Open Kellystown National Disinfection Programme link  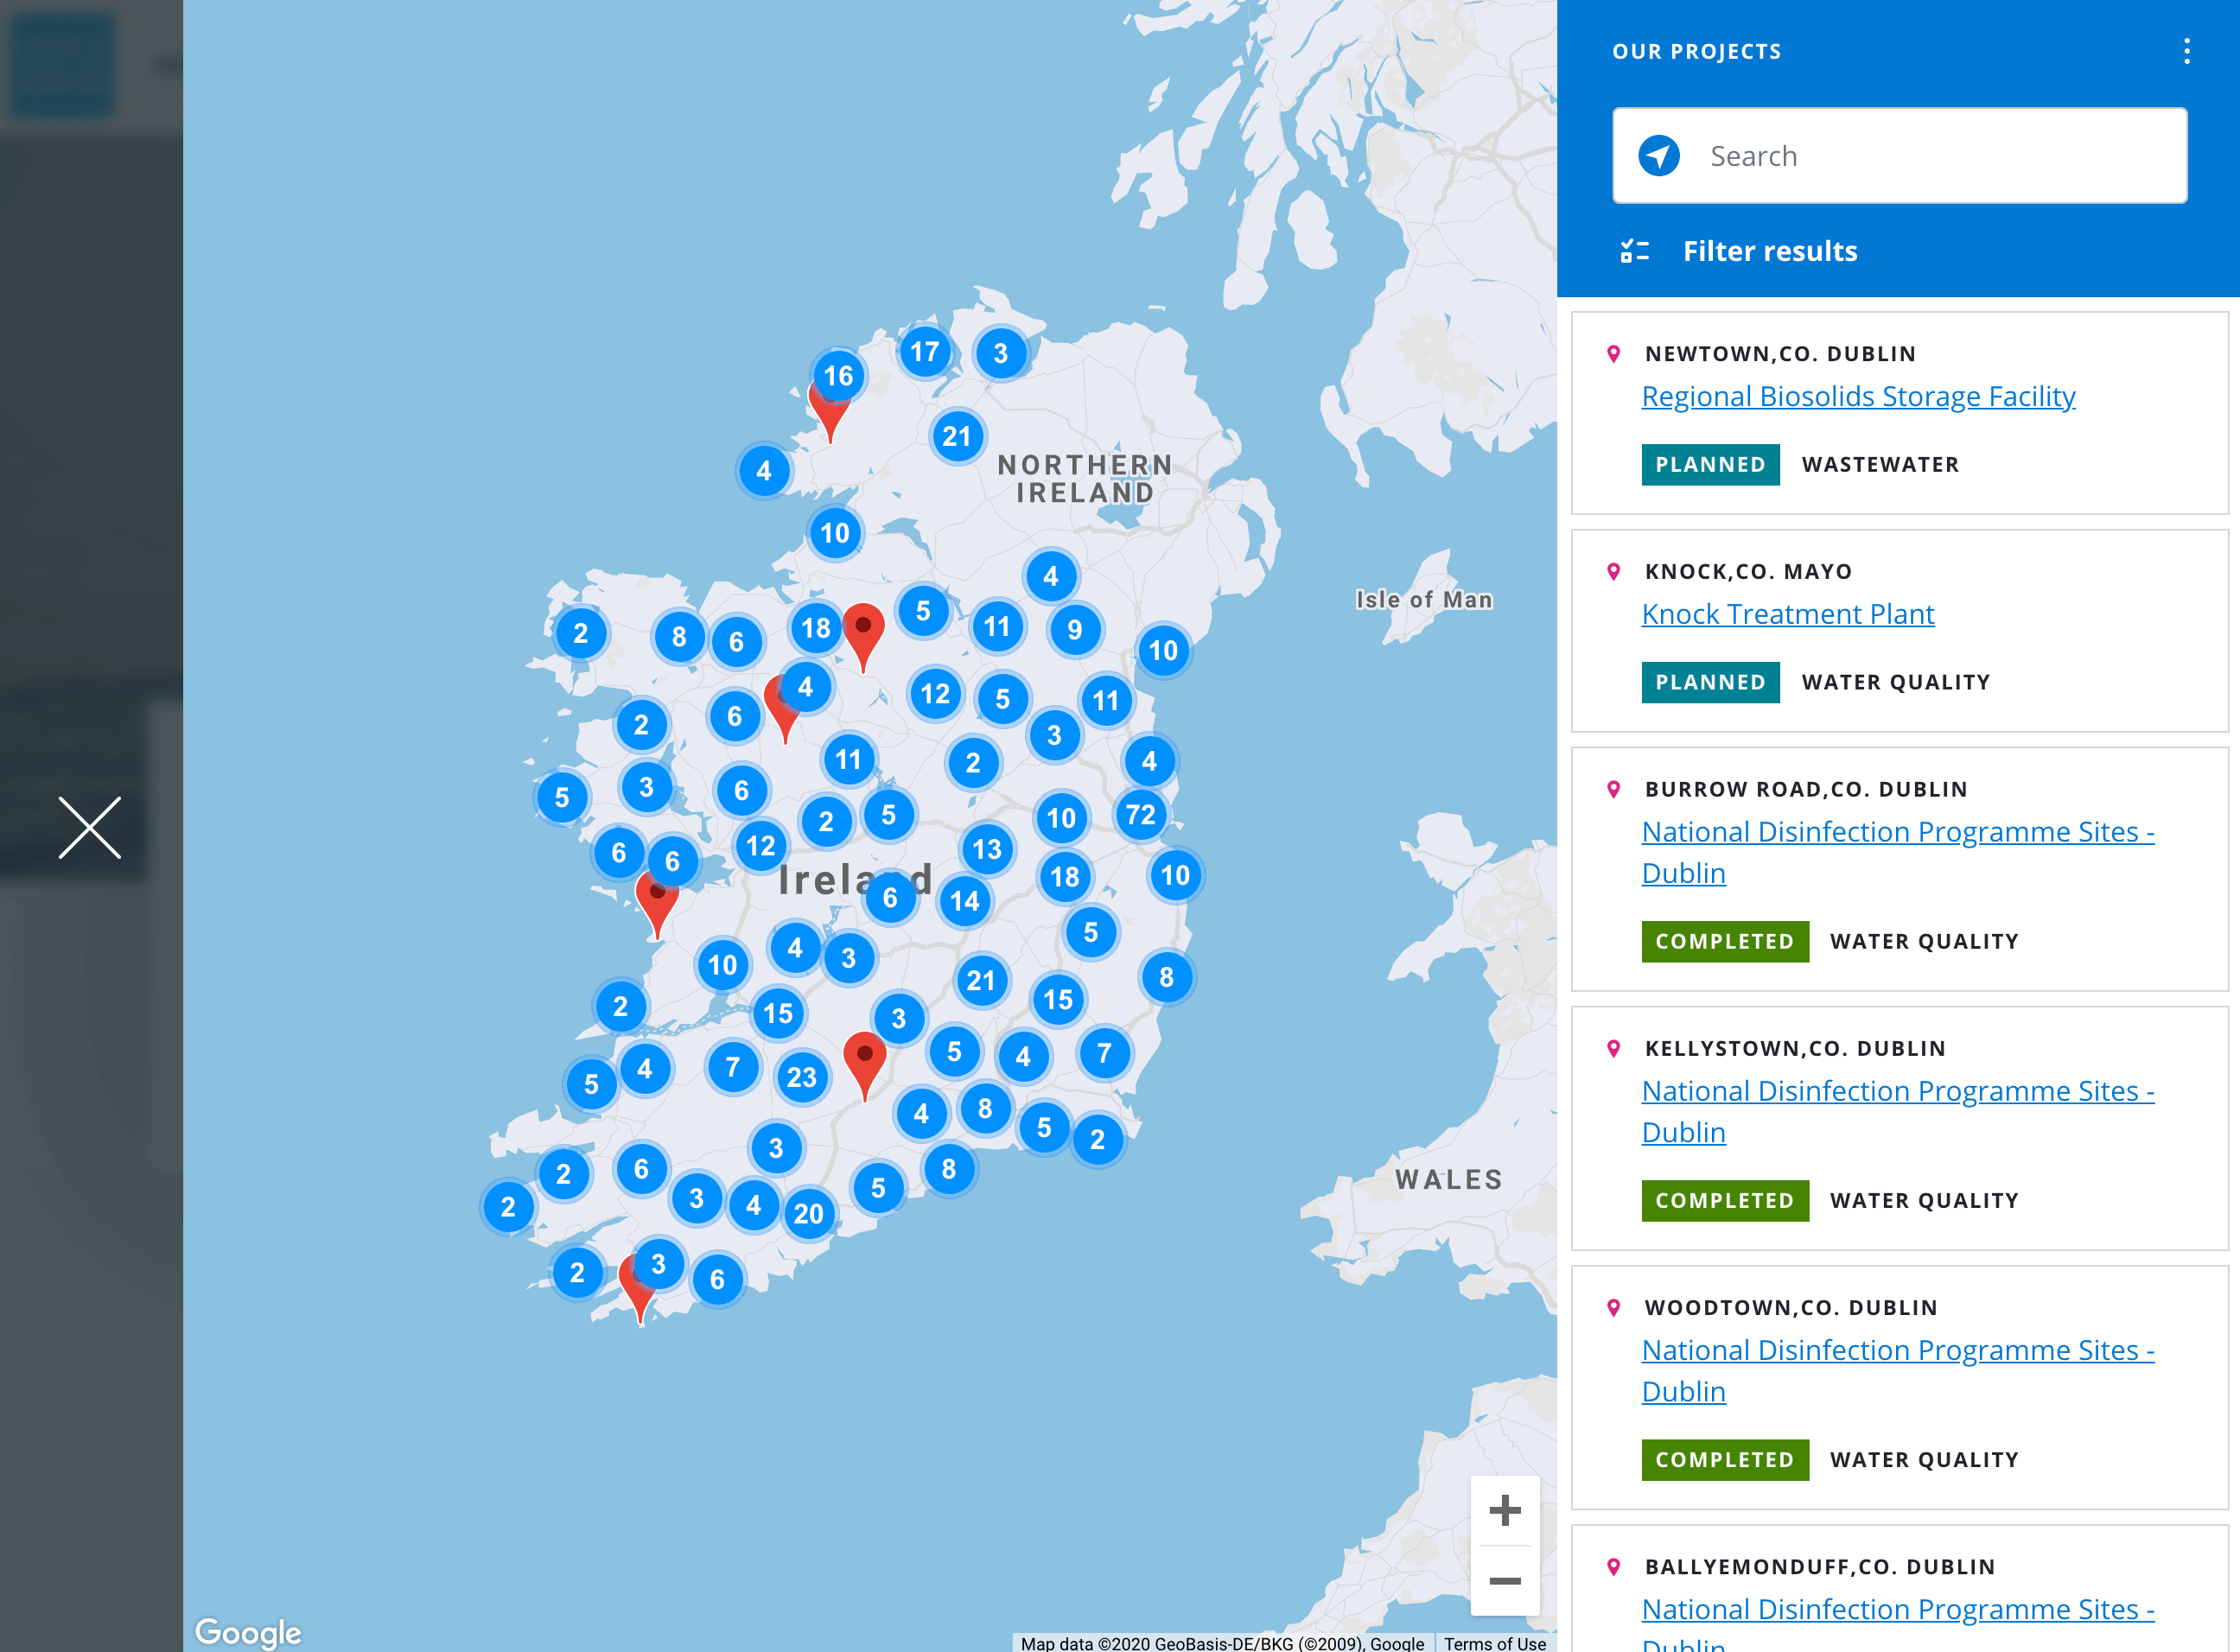(x=1897, y=1091)
